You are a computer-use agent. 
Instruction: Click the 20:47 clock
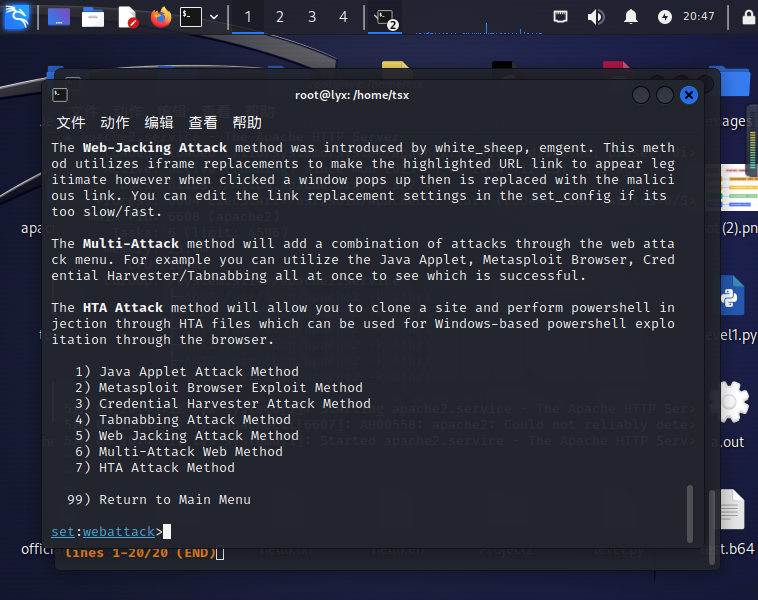[699, 16]
